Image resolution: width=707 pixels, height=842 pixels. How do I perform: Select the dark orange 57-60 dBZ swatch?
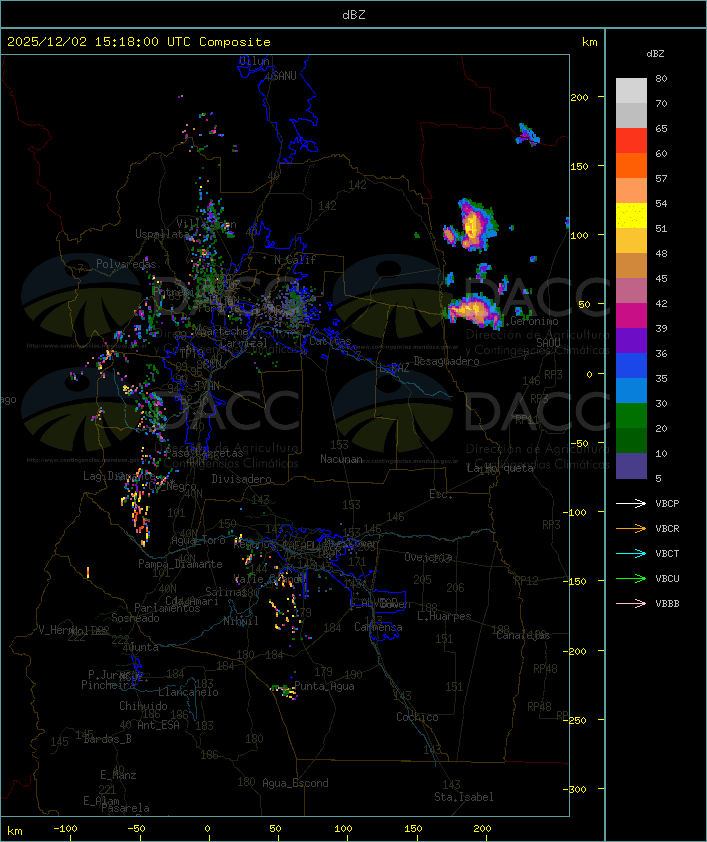pos(631,165)
